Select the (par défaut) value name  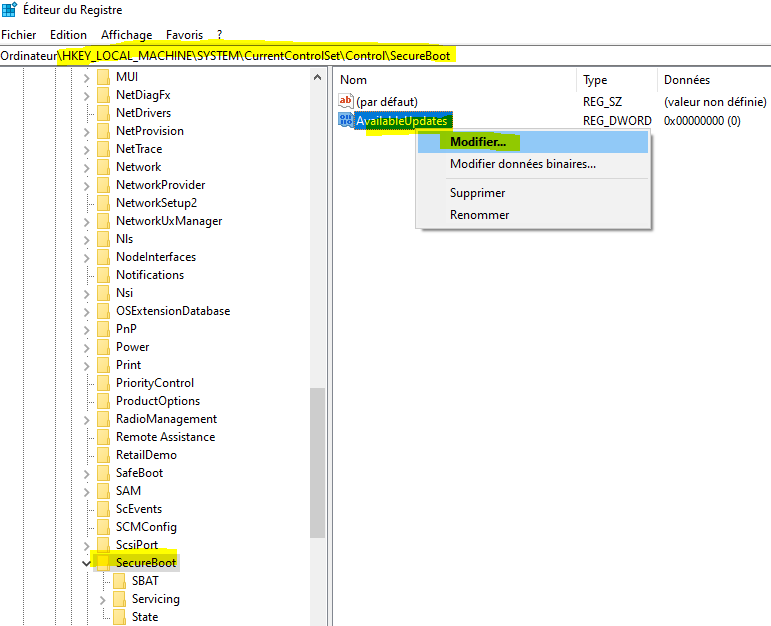click(x=387, y=102)
